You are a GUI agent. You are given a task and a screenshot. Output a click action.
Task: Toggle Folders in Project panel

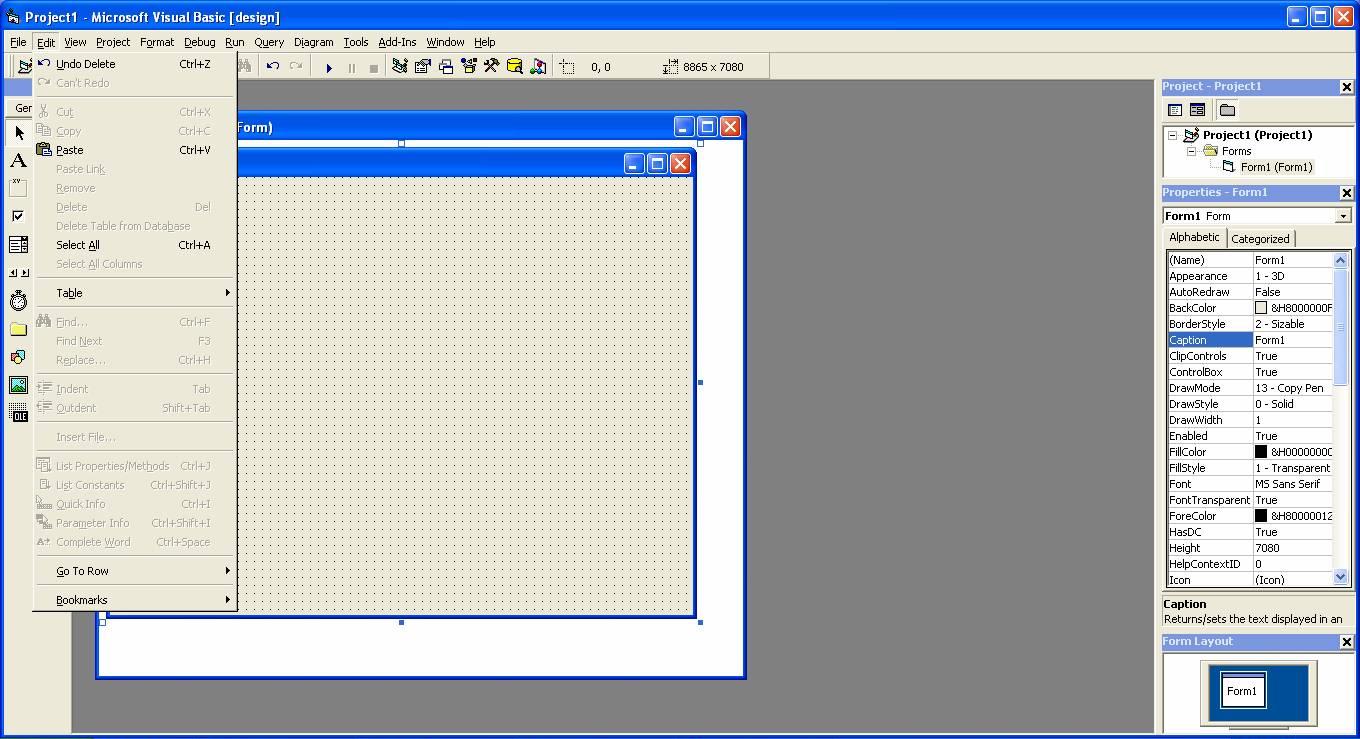click(1227, 110)
